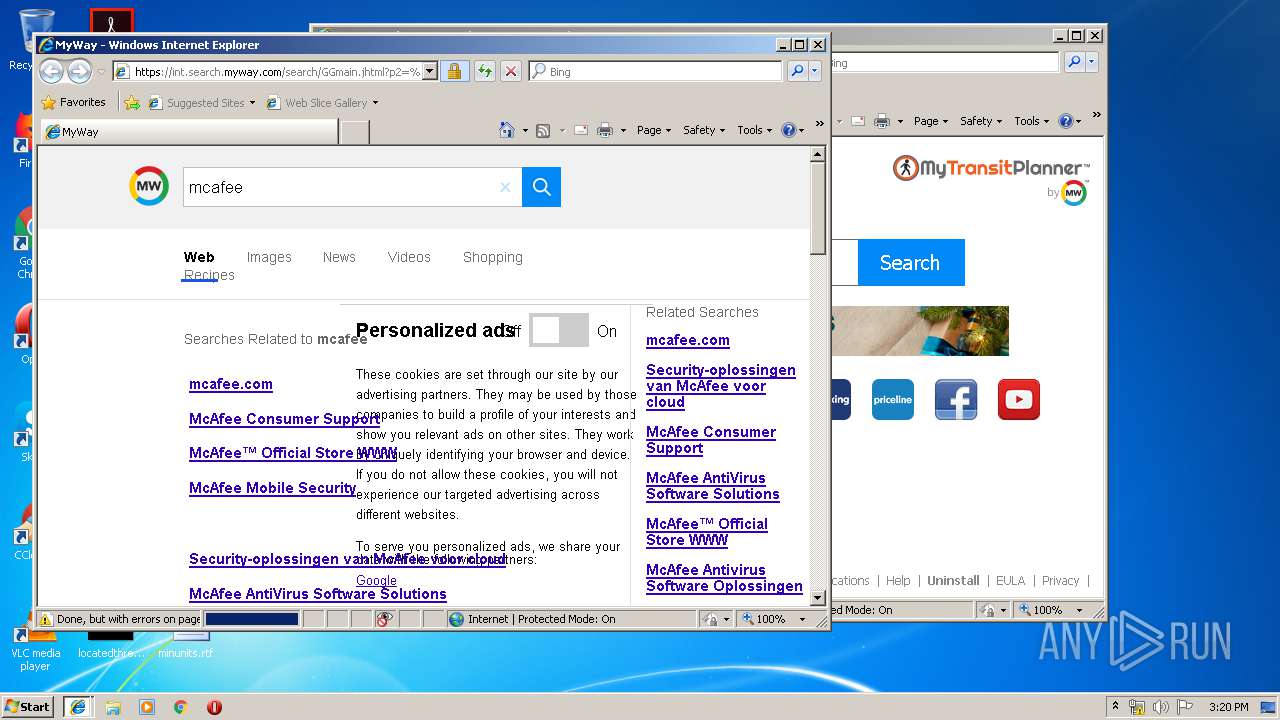Click the volume icon in system tray
Image resolution: width=1280 pixels, height=720 pixels.
(1161, 707)
